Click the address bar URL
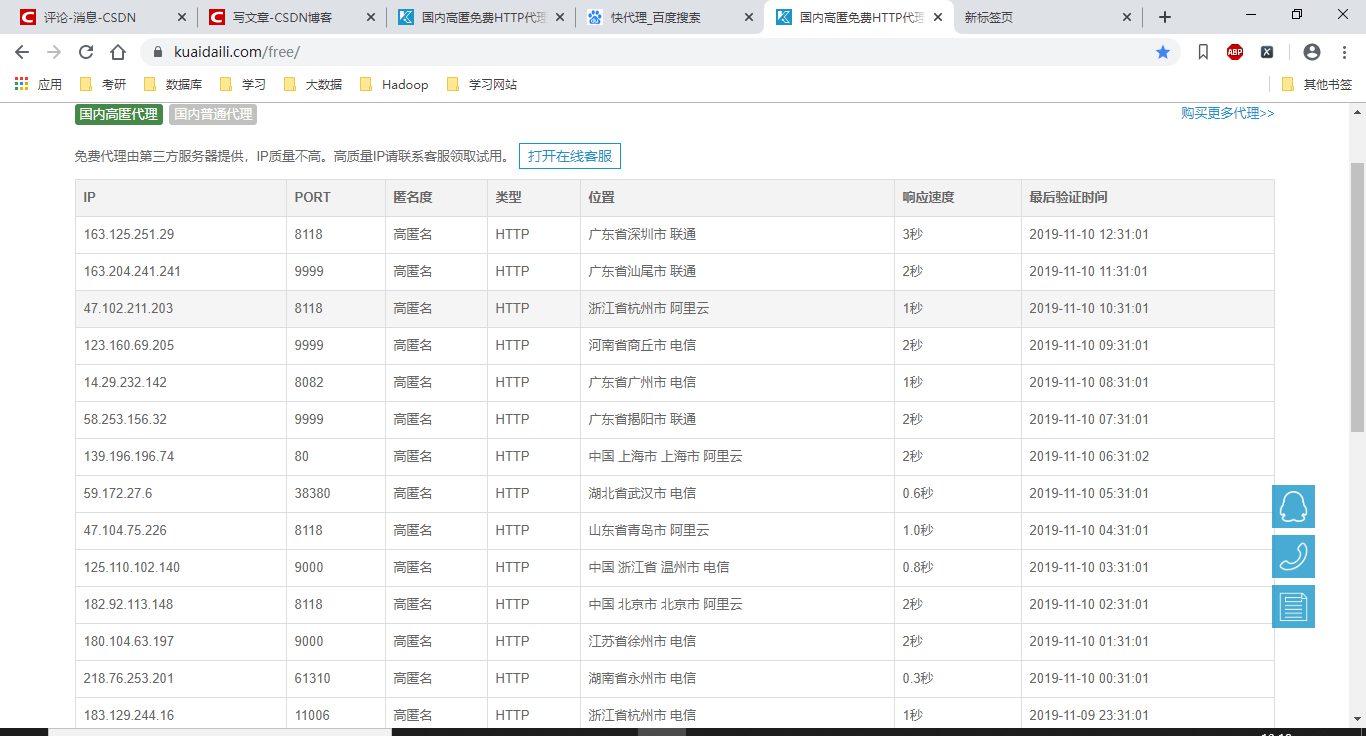The height and width of the screenshot is (736, 1366). pos(237,52)
